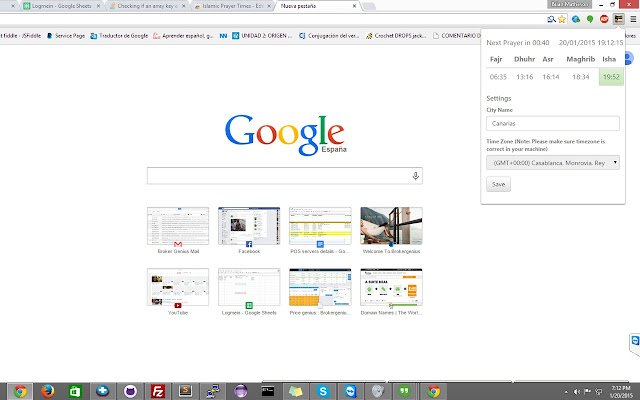Switch to Checking if an array key tab
This screenshot has height=400, width=640.
pyautogui.click(x=145, y=6)
